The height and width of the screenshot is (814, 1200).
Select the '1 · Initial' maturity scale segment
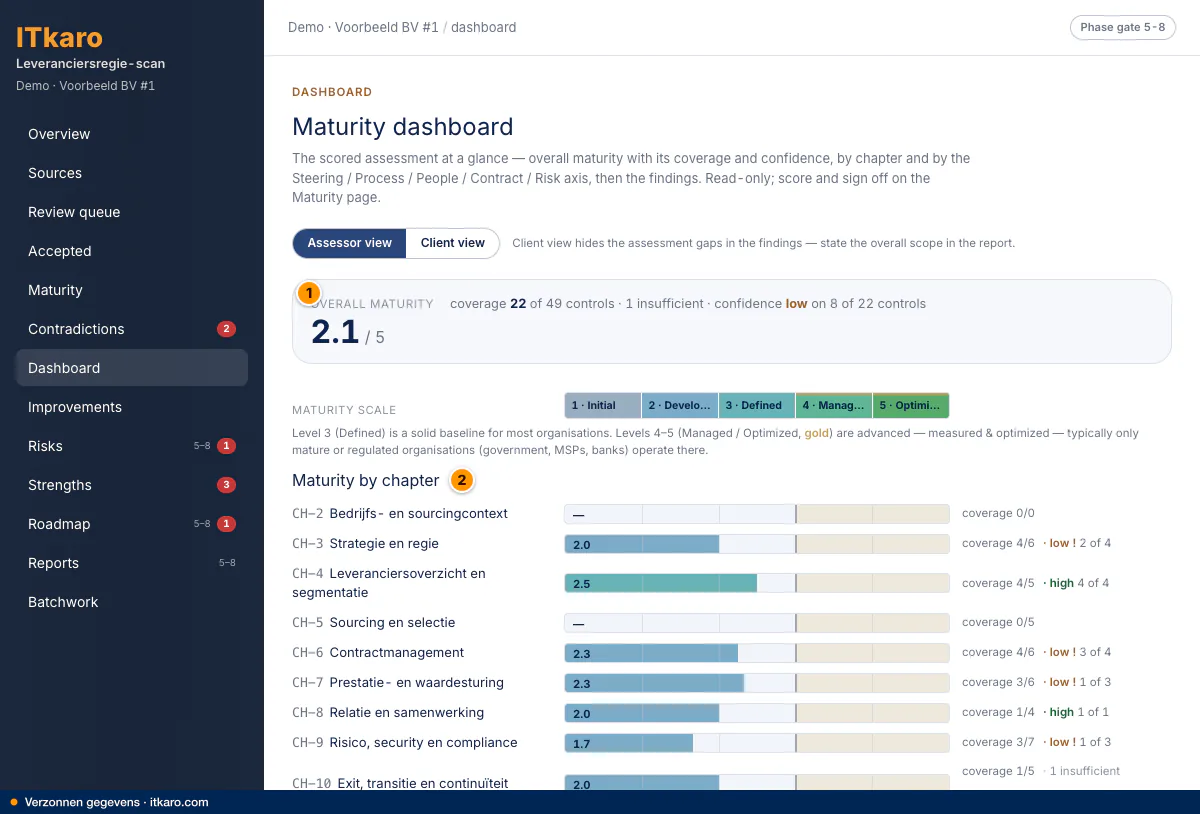(603, 405)
